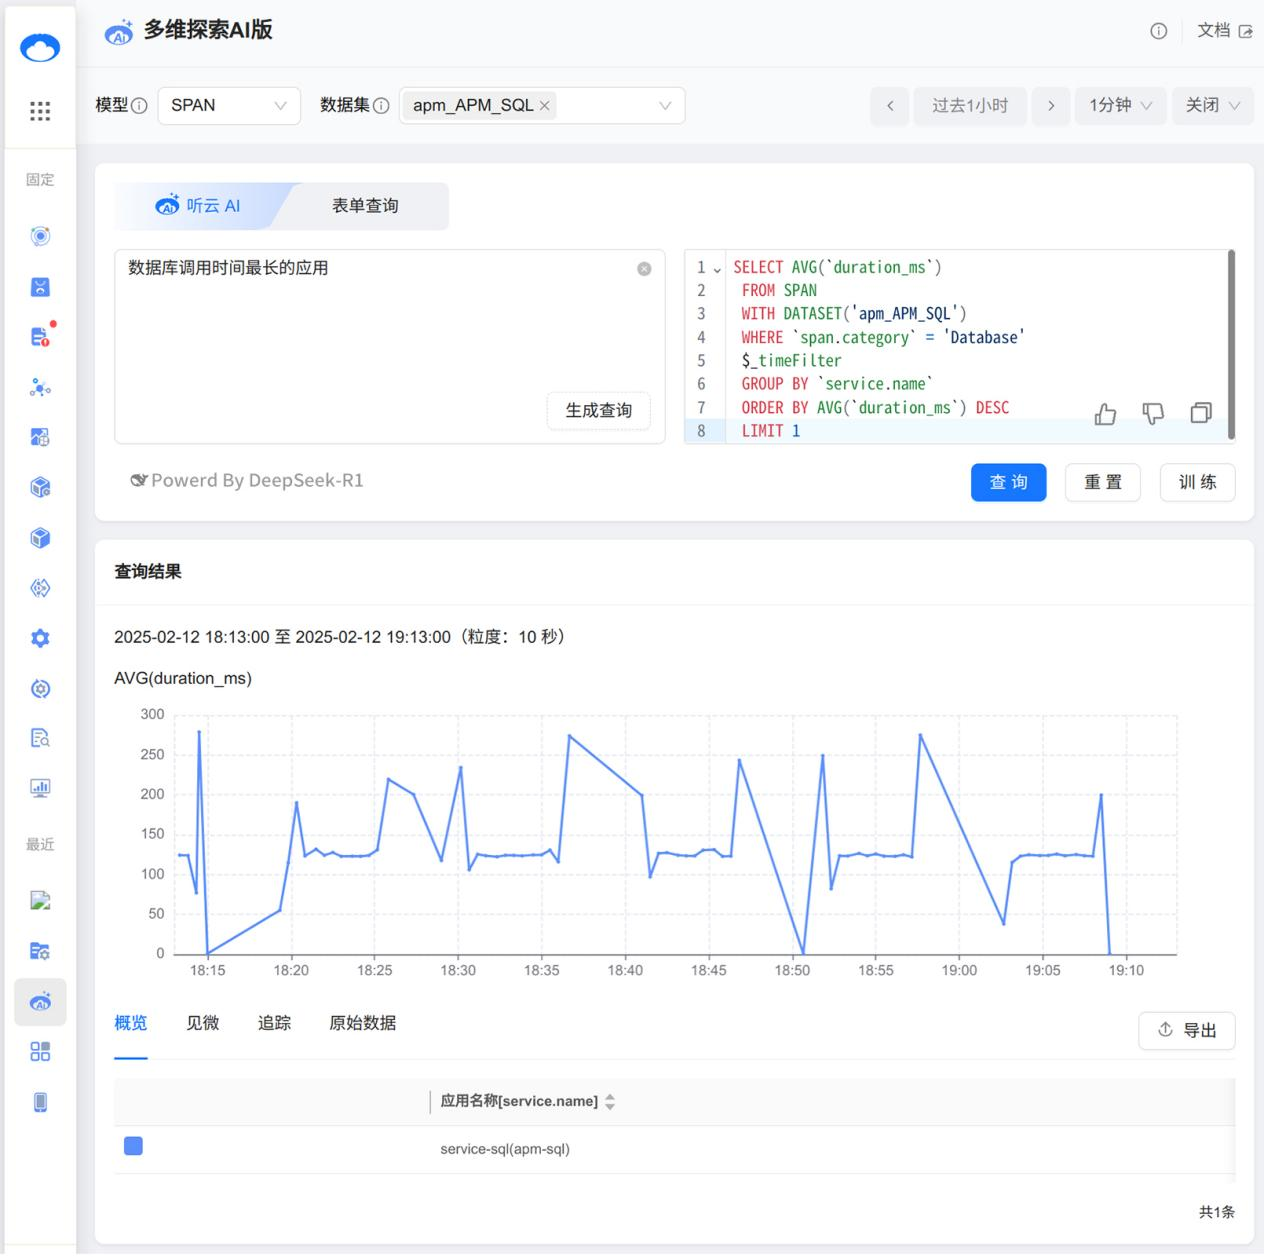Open the list-with-gear icon in recent section
Image resolution: width=1264 pixels, height=1257 pixels.
(40, 951)
